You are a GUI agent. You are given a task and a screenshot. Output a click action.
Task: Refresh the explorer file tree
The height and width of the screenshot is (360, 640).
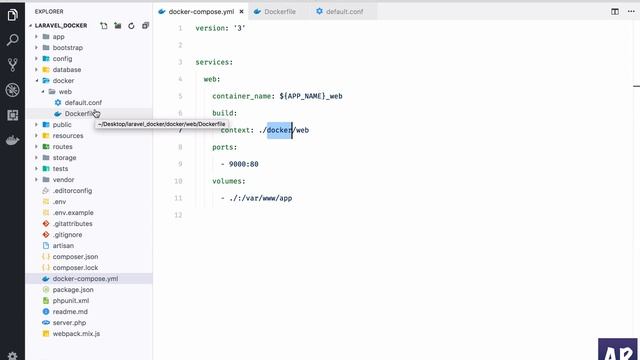pyautogui.click(x=131, y=25)
